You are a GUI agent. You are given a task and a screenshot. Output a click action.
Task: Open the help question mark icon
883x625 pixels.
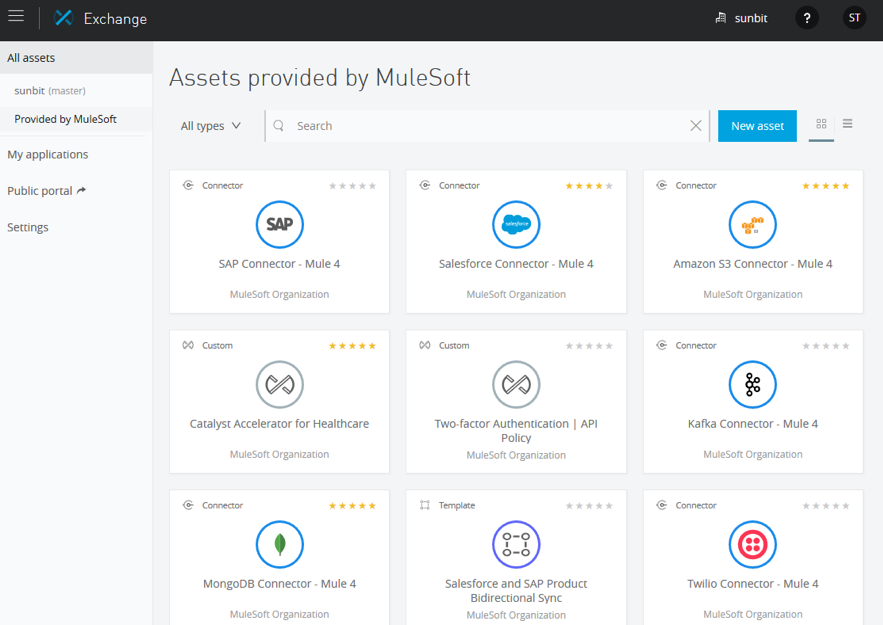(806, 18)
